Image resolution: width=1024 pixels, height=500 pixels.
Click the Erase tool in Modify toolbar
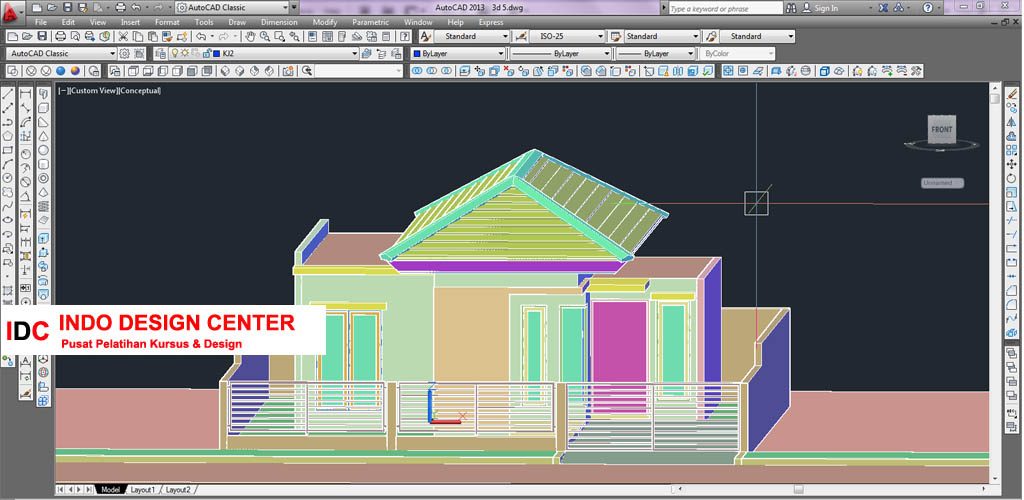[x=1012, y=93]
